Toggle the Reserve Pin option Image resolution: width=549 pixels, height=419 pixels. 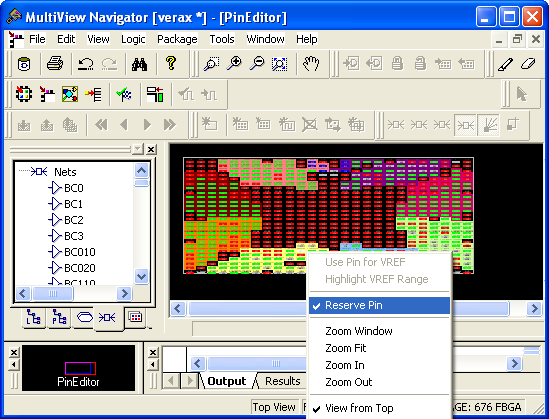(379, 305)
